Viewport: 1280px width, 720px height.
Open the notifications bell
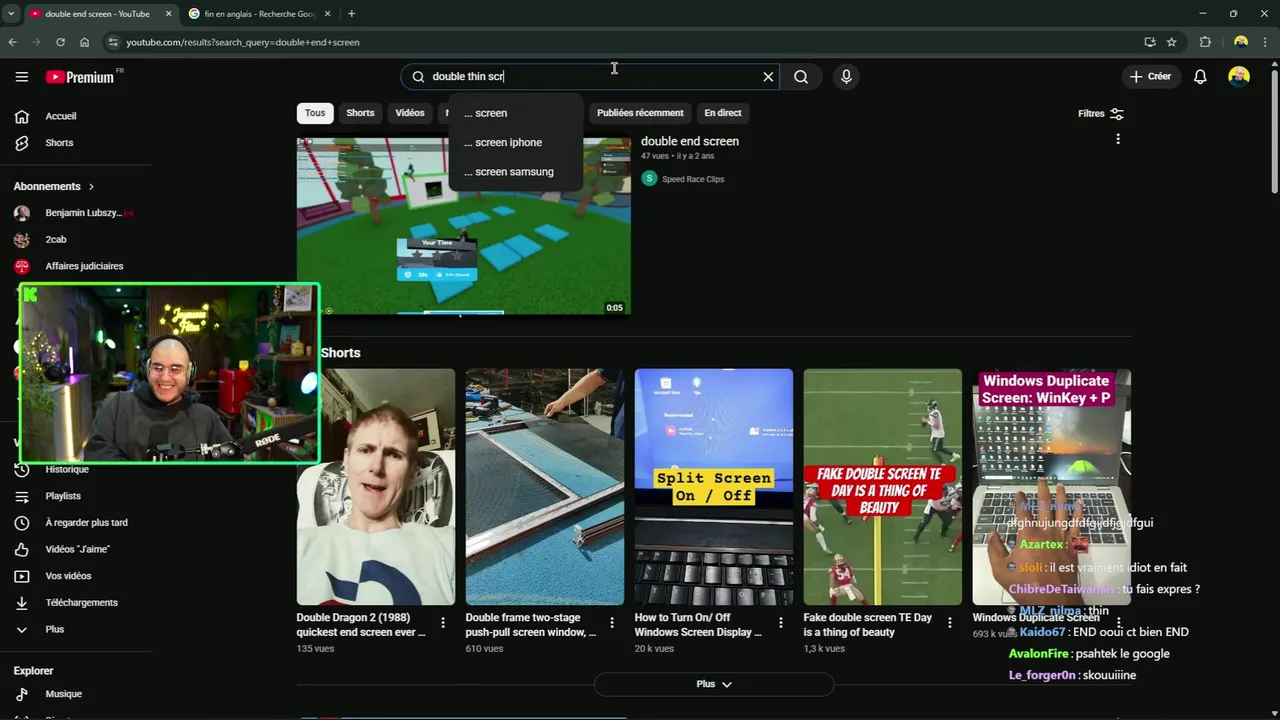click(1200, 77)
